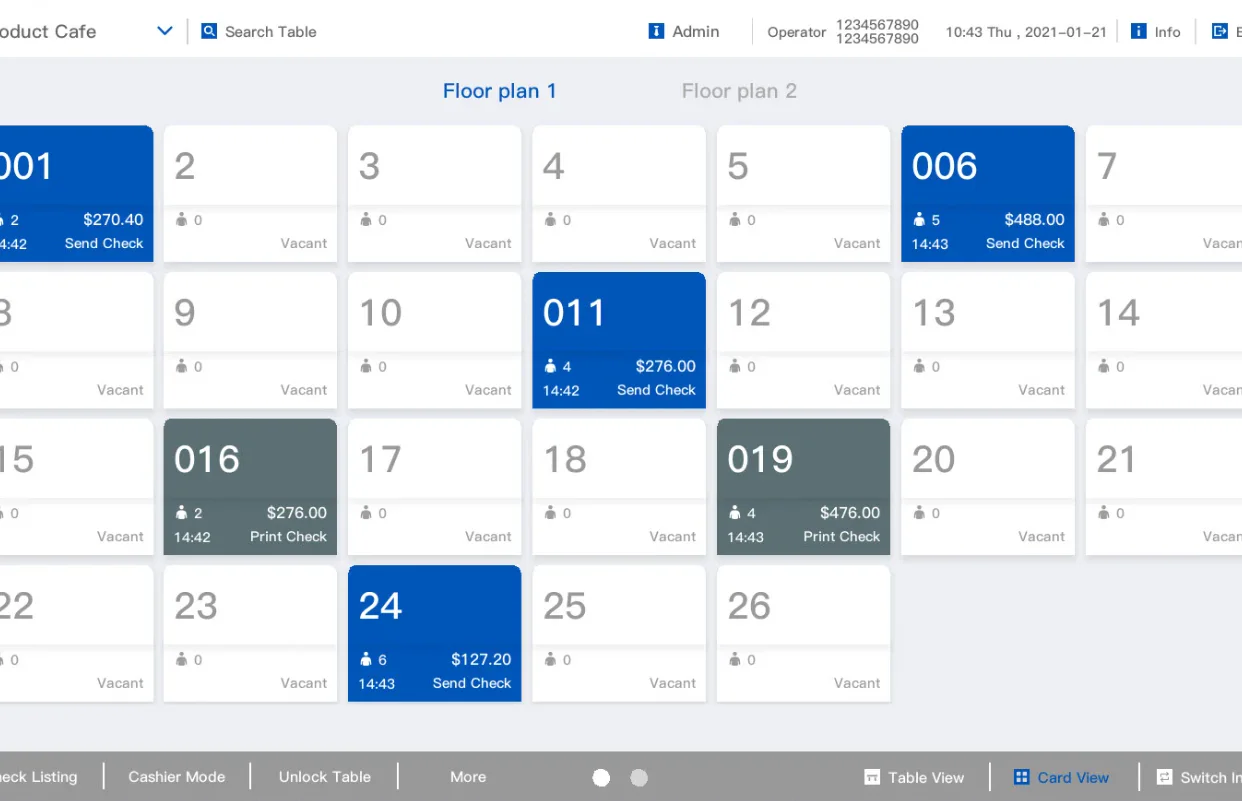Screen dimensions: 1242x801
Task: Open the Info text link
Action: point(1167,32)
